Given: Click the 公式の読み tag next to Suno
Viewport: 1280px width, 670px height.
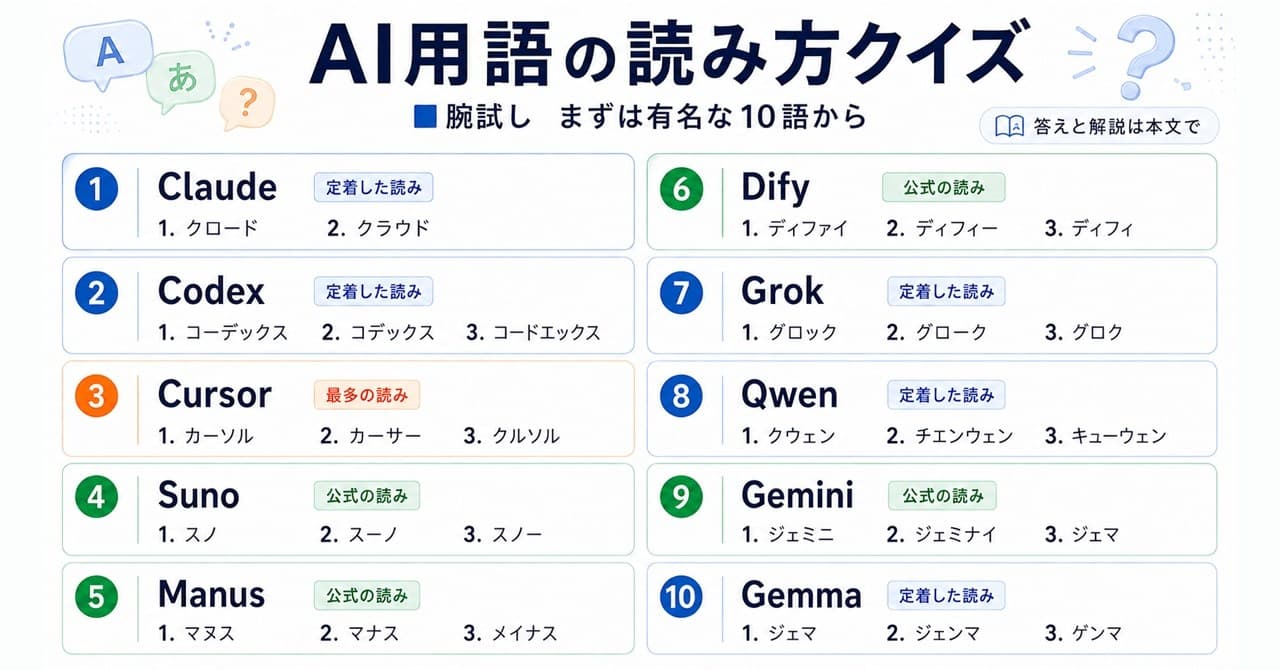Looking at the screenshot, I should (367, 495).
